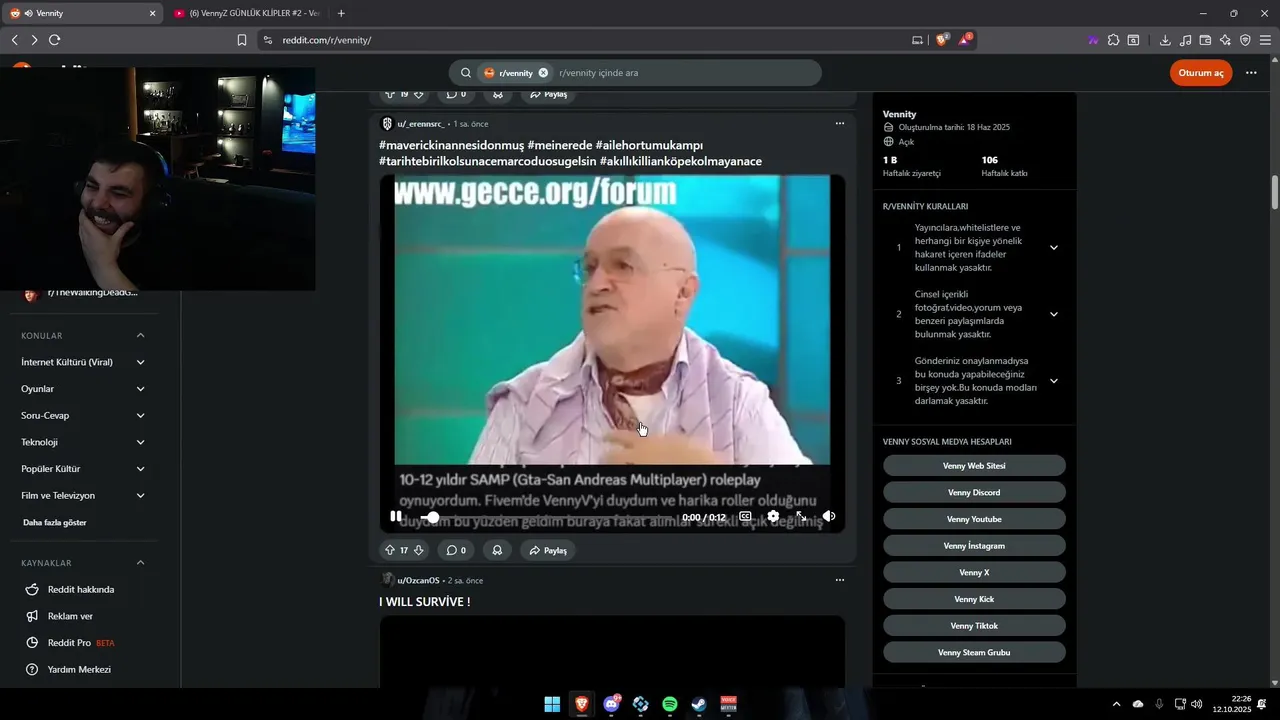Pause the video in the erennsrc post
This screenshot has height=720, width=1280.
point(396,517)
